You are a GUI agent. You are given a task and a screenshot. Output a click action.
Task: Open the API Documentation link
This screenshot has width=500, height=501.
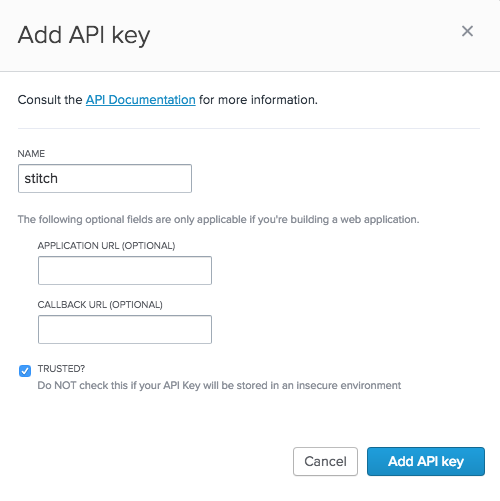point(141,100)
